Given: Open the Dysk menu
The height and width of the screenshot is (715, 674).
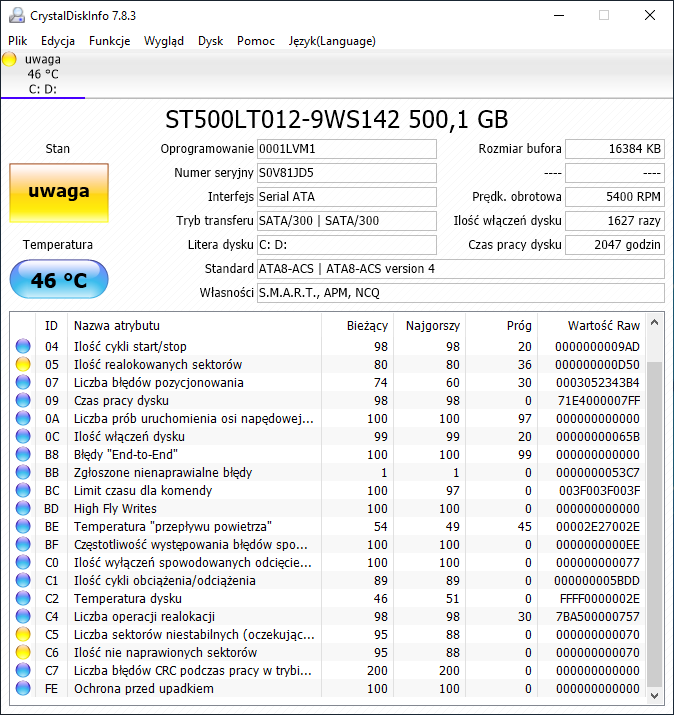Looking at the screenshot, I should [210, 41].
